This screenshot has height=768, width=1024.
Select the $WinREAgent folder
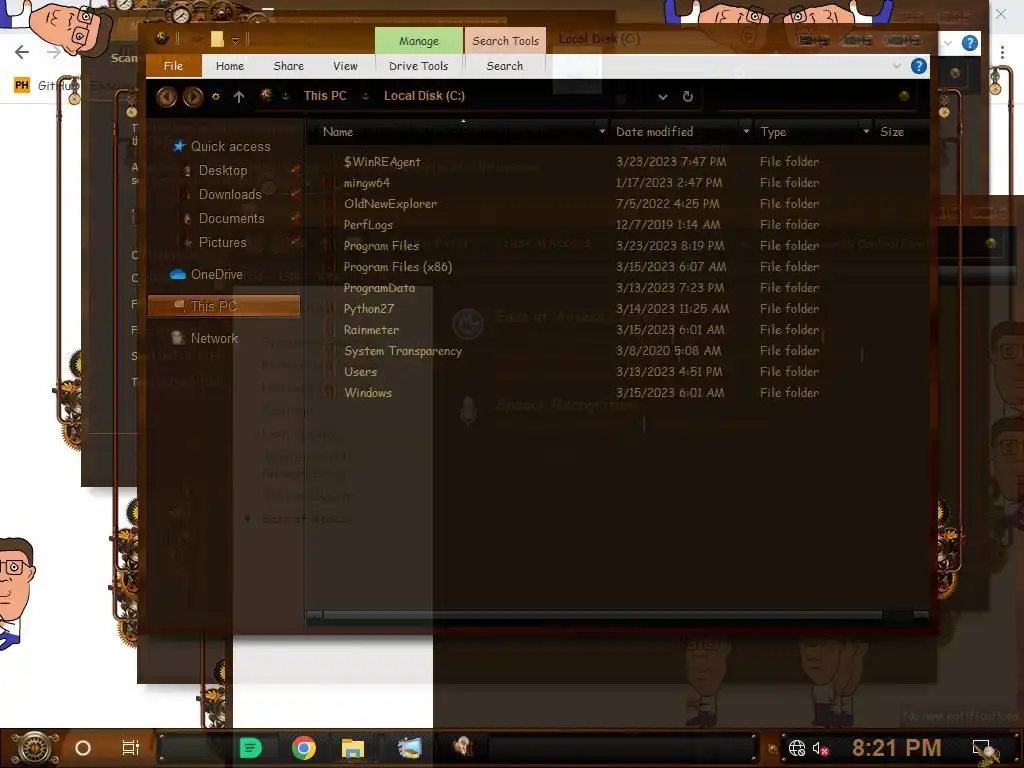tap(382, 162)
